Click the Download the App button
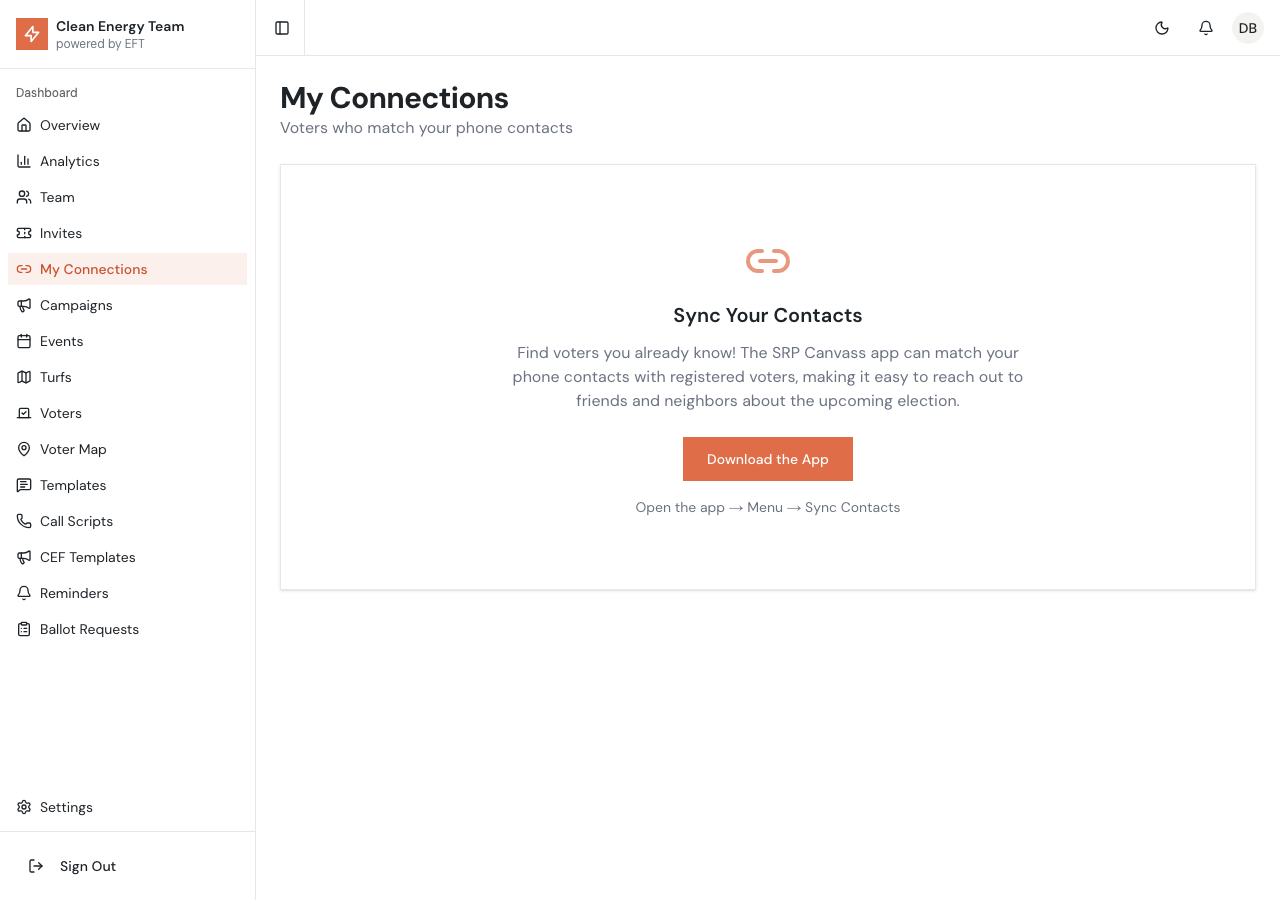Screen dimensions: 1280x900 point(767,459)
